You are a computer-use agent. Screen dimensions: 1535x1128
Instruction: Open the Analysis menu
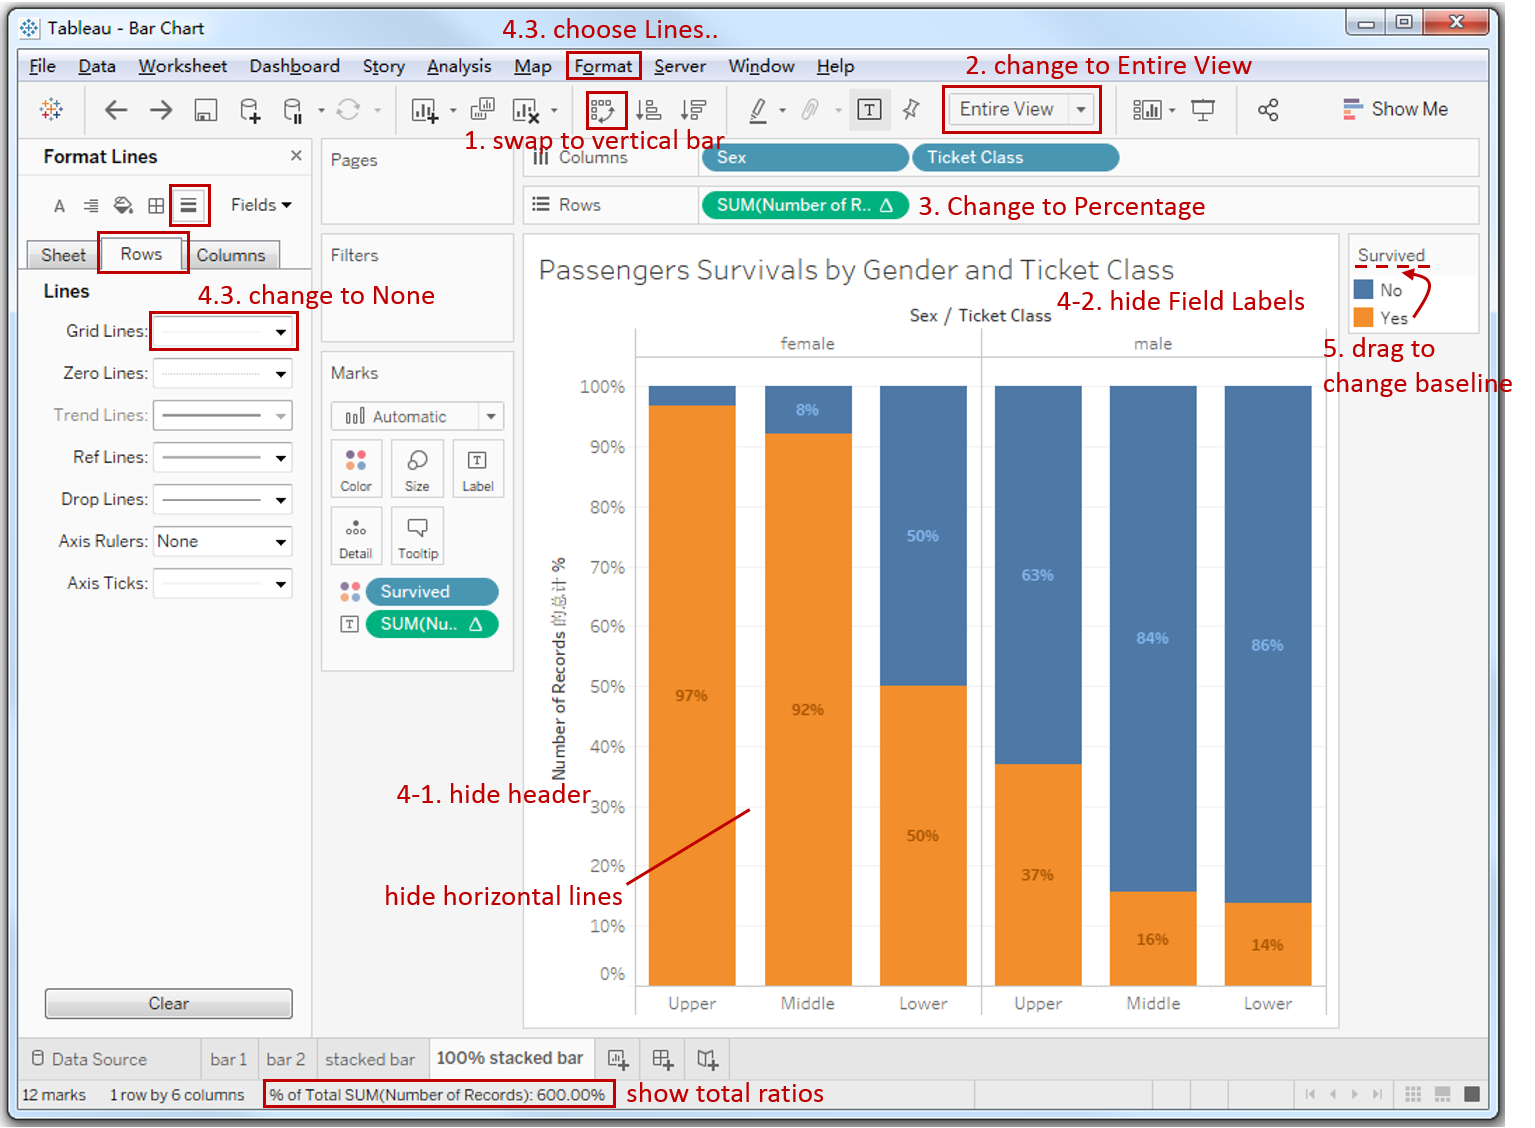pyautogui.click(x=458, y=66)
